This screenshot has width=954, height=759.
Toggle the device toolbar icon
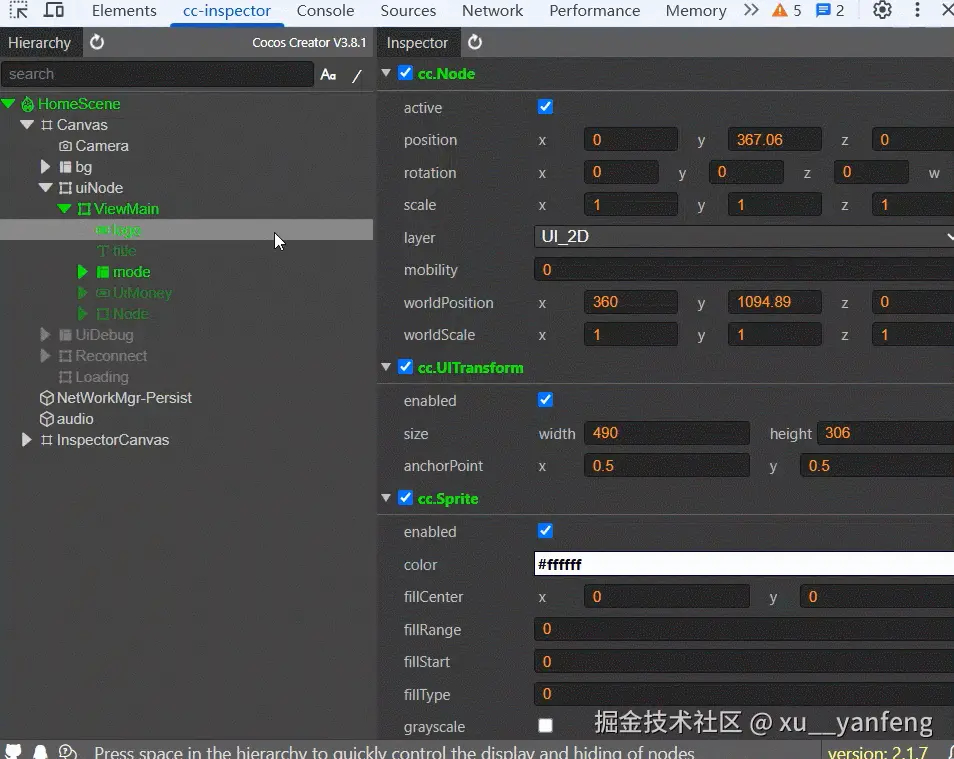(54, 10)
